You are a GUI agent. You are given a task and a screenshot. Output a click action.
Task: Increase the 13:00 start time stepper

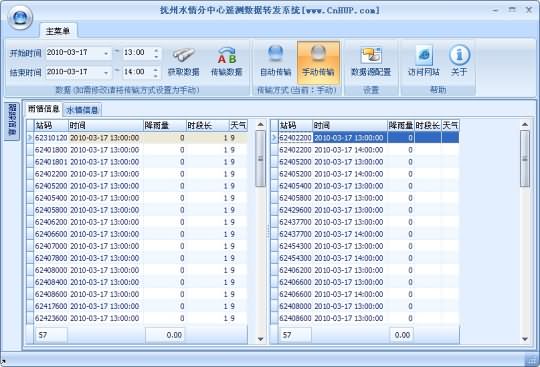(156, 50)
